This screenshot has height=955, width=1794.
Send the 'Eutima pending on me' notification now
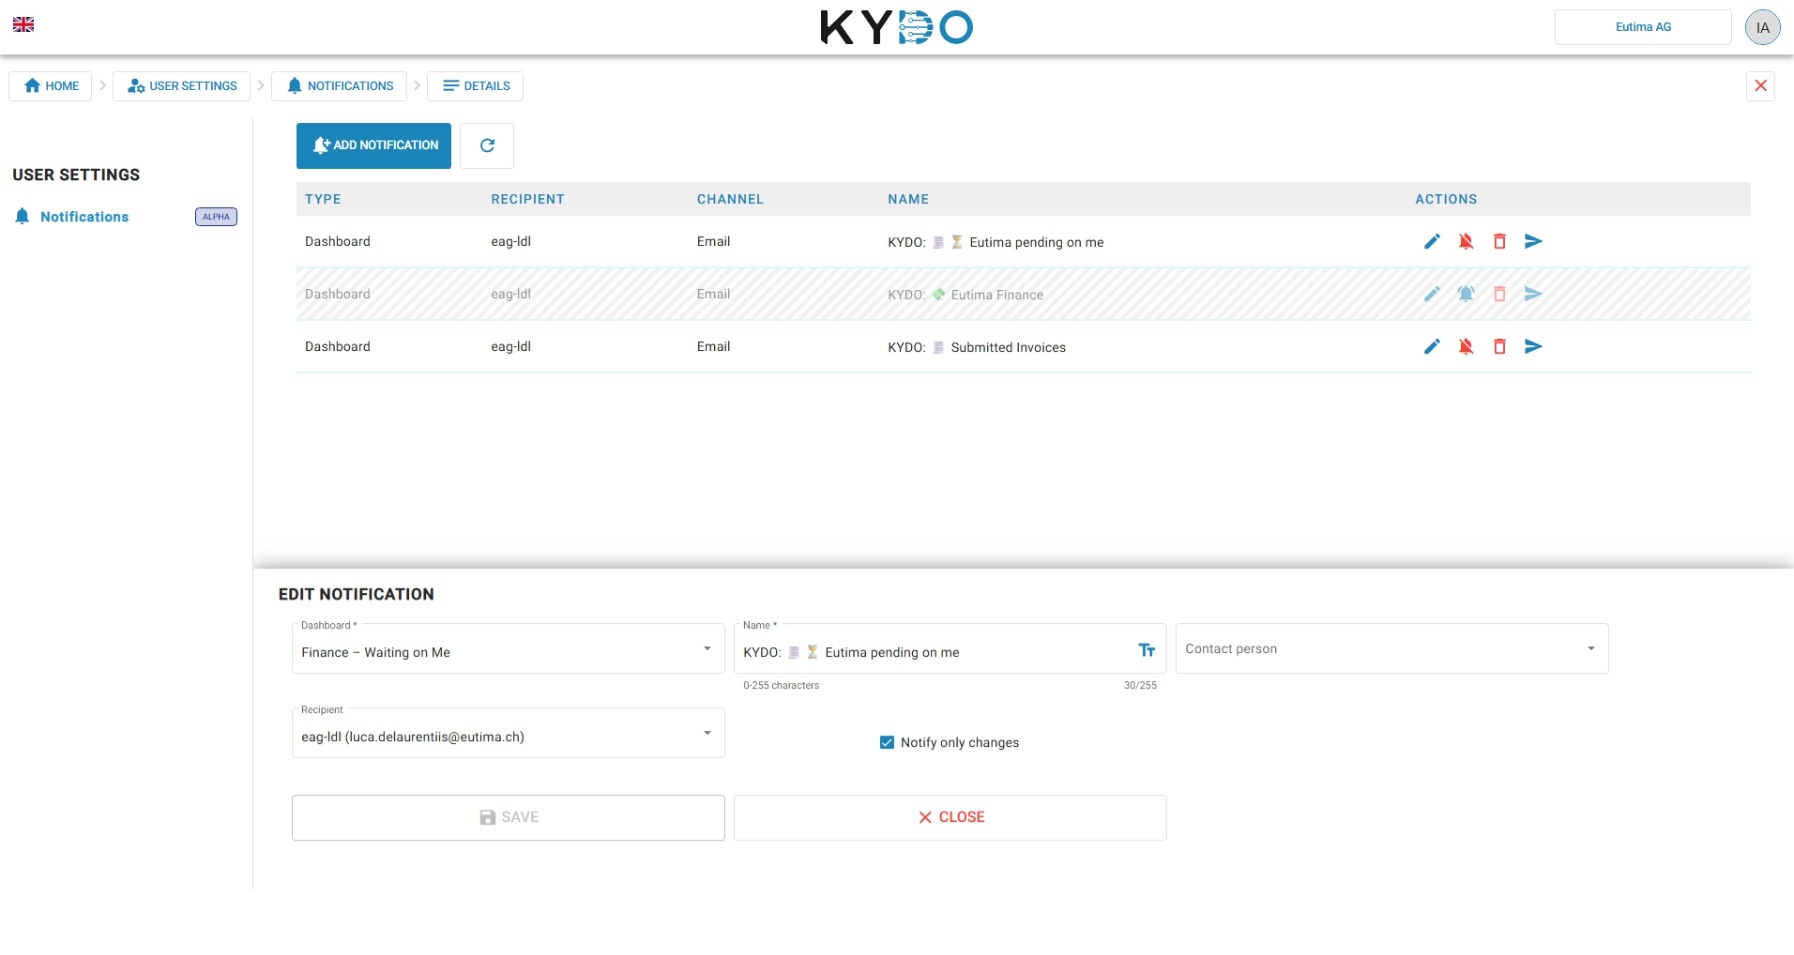(1533, 241)
